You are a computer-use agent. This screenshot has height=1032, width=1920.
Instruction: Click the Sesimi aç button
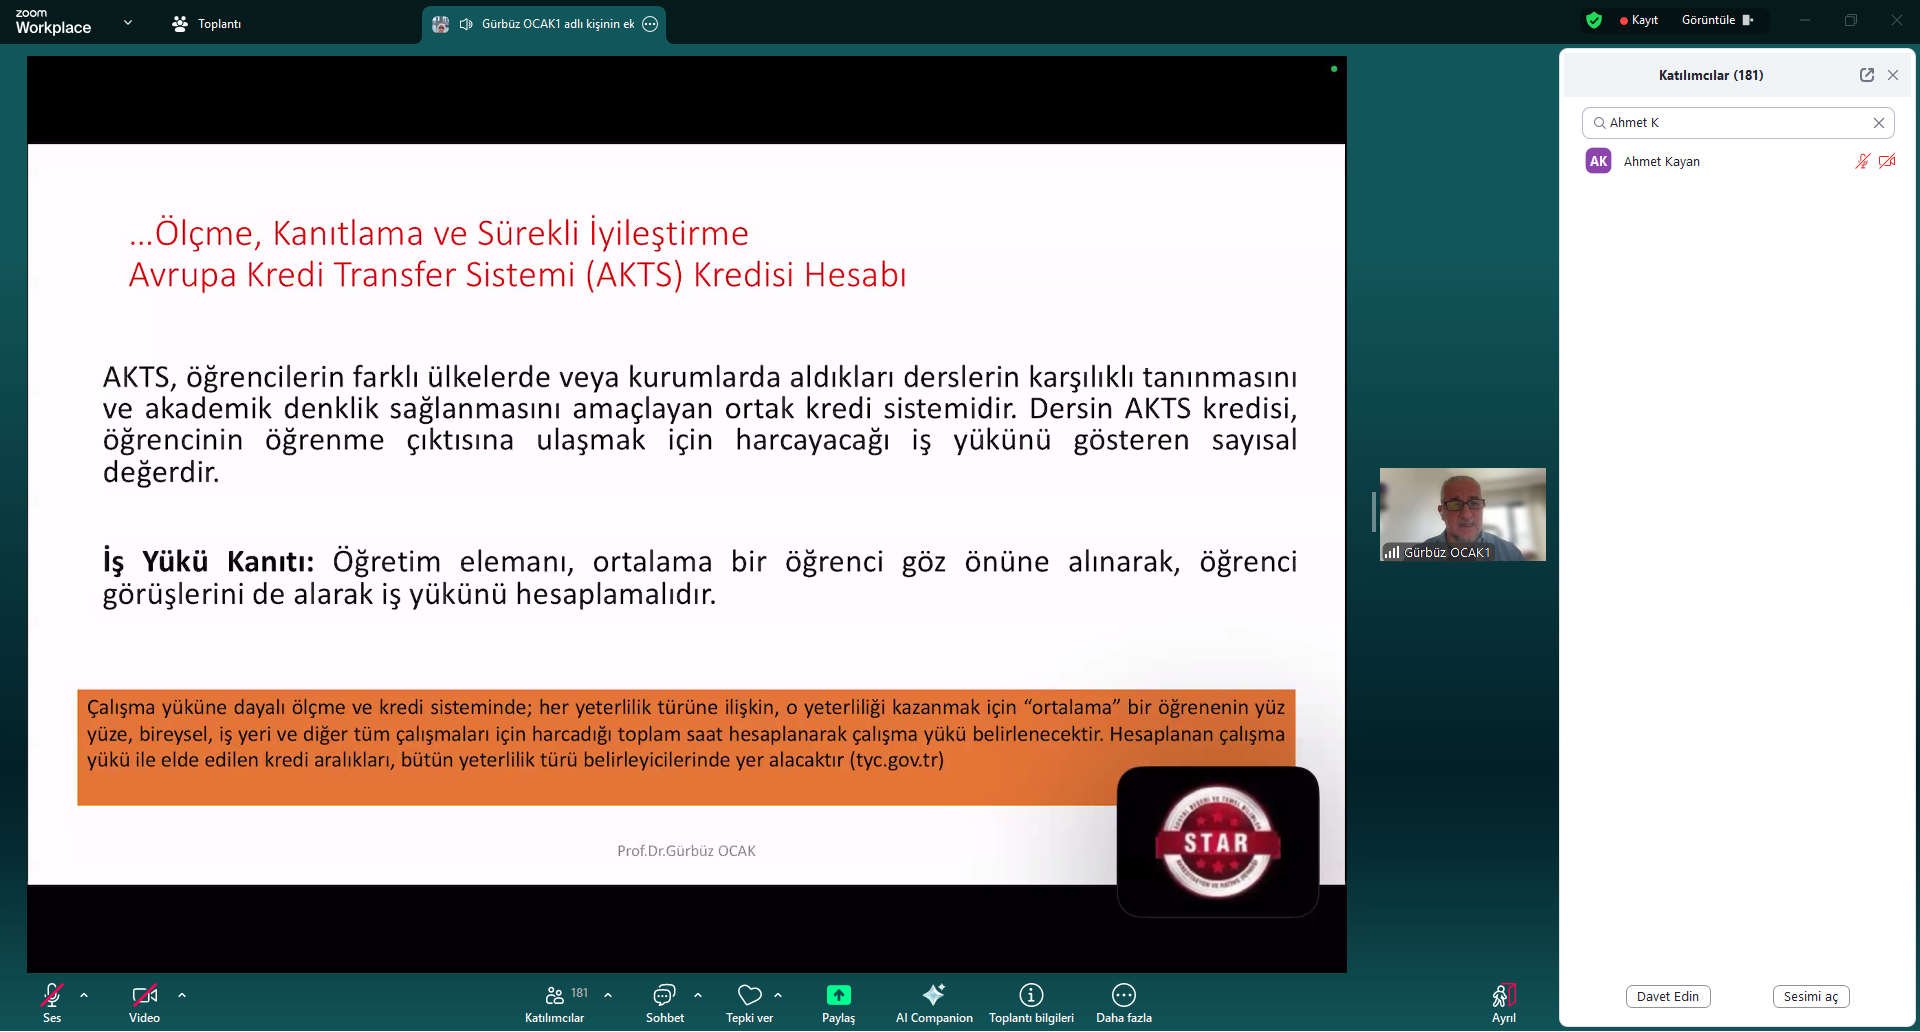pos(1810,996)
